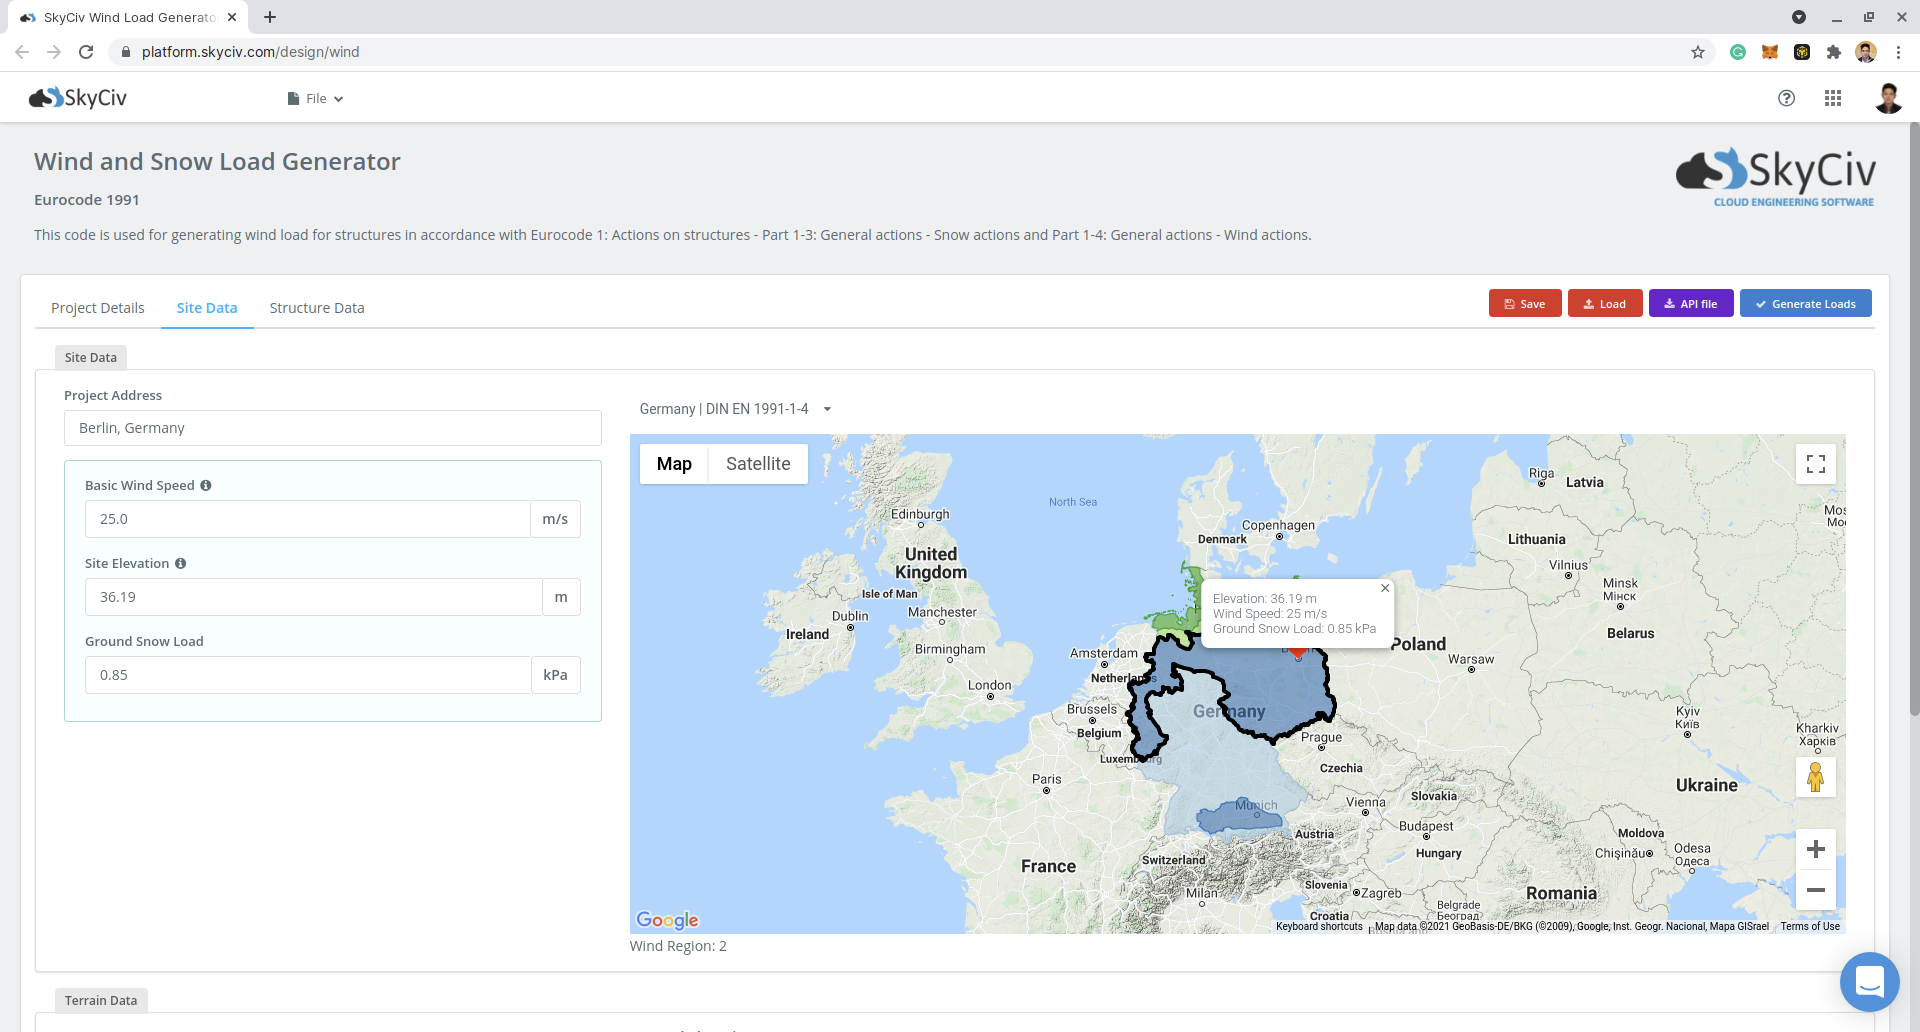The width and height of the screenshot is (1920, 1032).
Task: Bookmark this page with star icon
Action: pyautogui.click(x=1697, y=52)
